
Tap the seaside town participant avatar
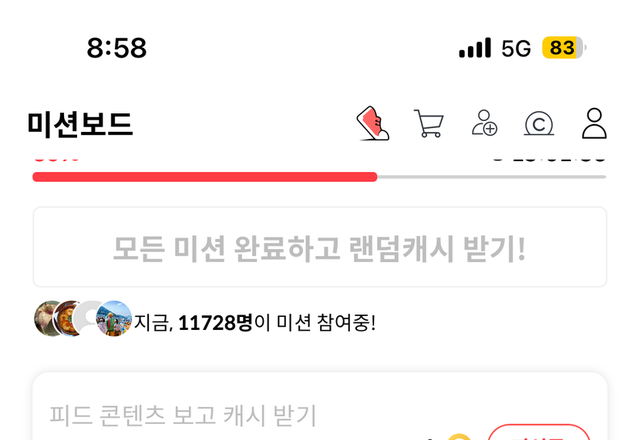coord(114,318)
